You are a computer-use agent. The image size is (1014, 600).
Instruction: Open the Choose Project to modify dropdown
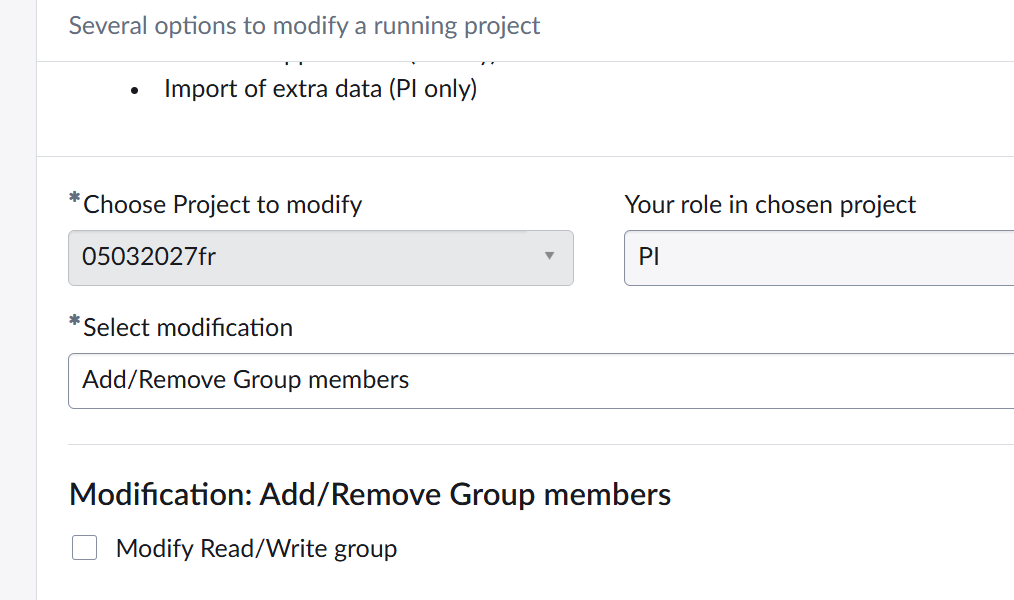pyautogui.click(x=320, y=257)
